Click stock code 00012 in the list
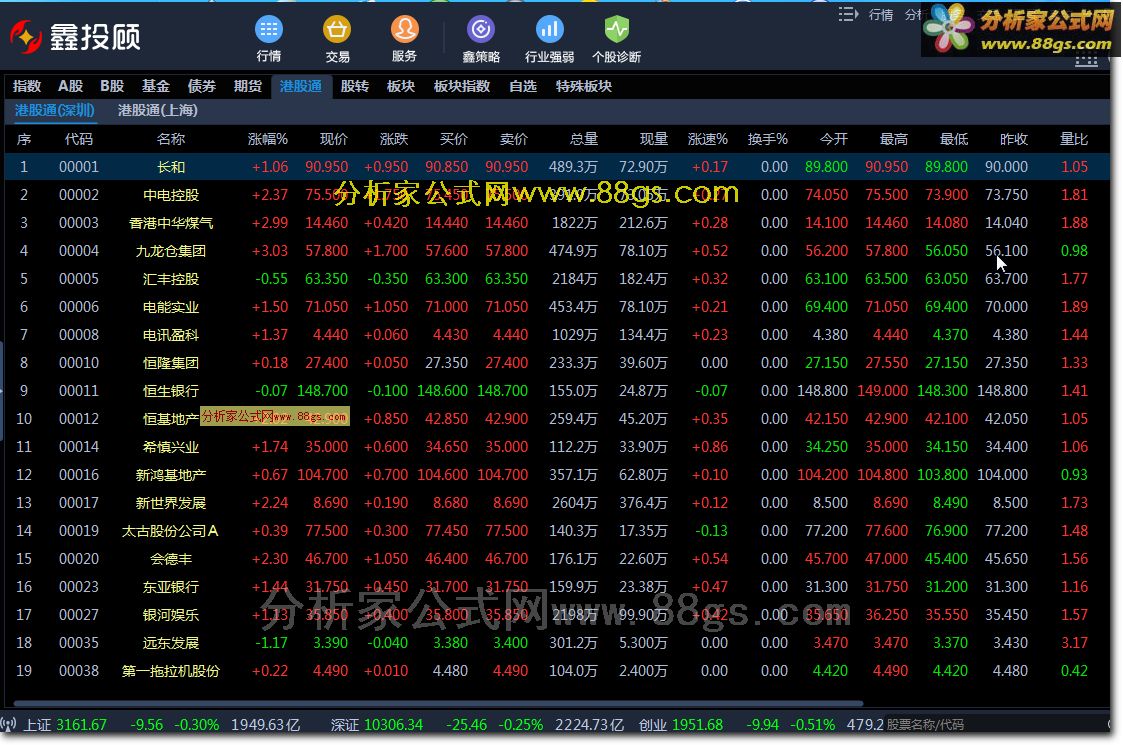Viewport: 1123px width, 745px height. [x=79, y=418]
